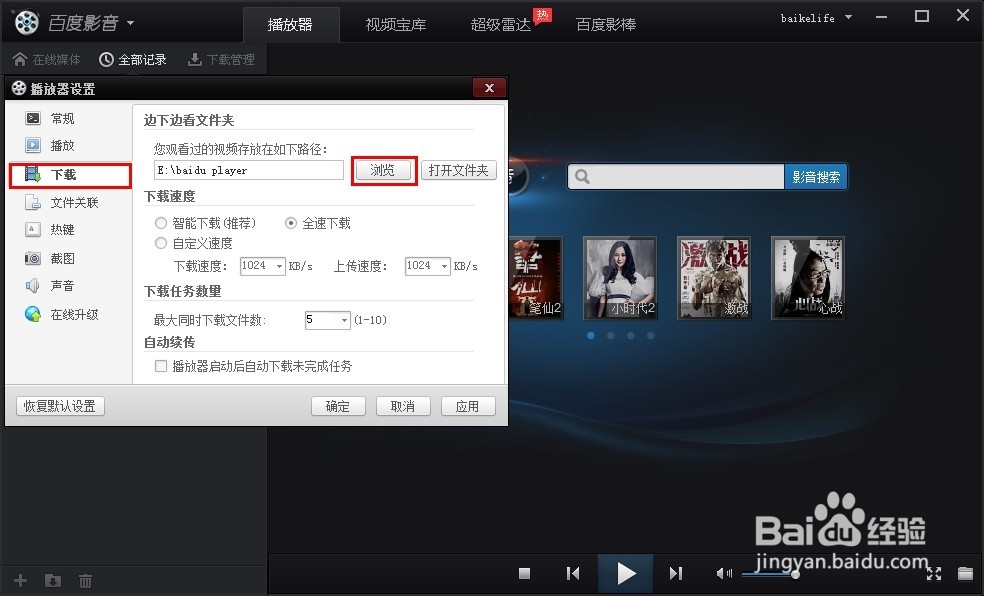Click the 百度影音 film reel logo

[x=27, y=23]
